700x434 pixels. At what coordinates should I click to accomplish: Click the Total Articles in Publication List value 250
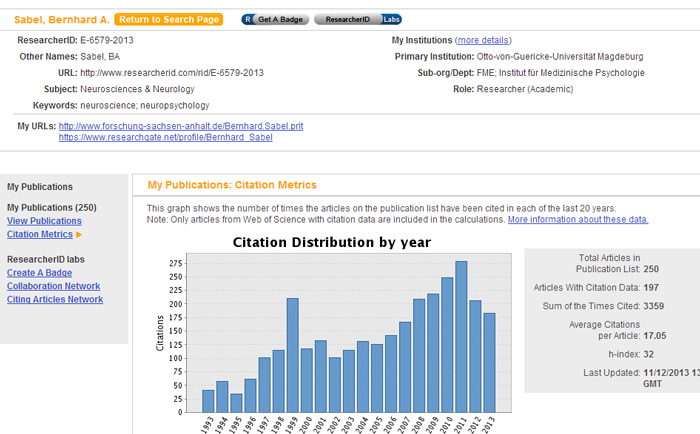click(651, 269)
